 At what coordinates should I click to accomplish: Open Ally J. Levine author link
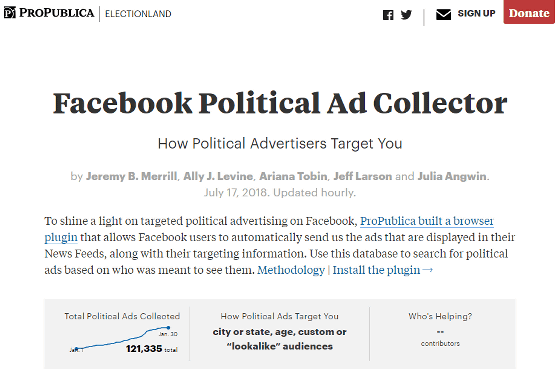218,176
